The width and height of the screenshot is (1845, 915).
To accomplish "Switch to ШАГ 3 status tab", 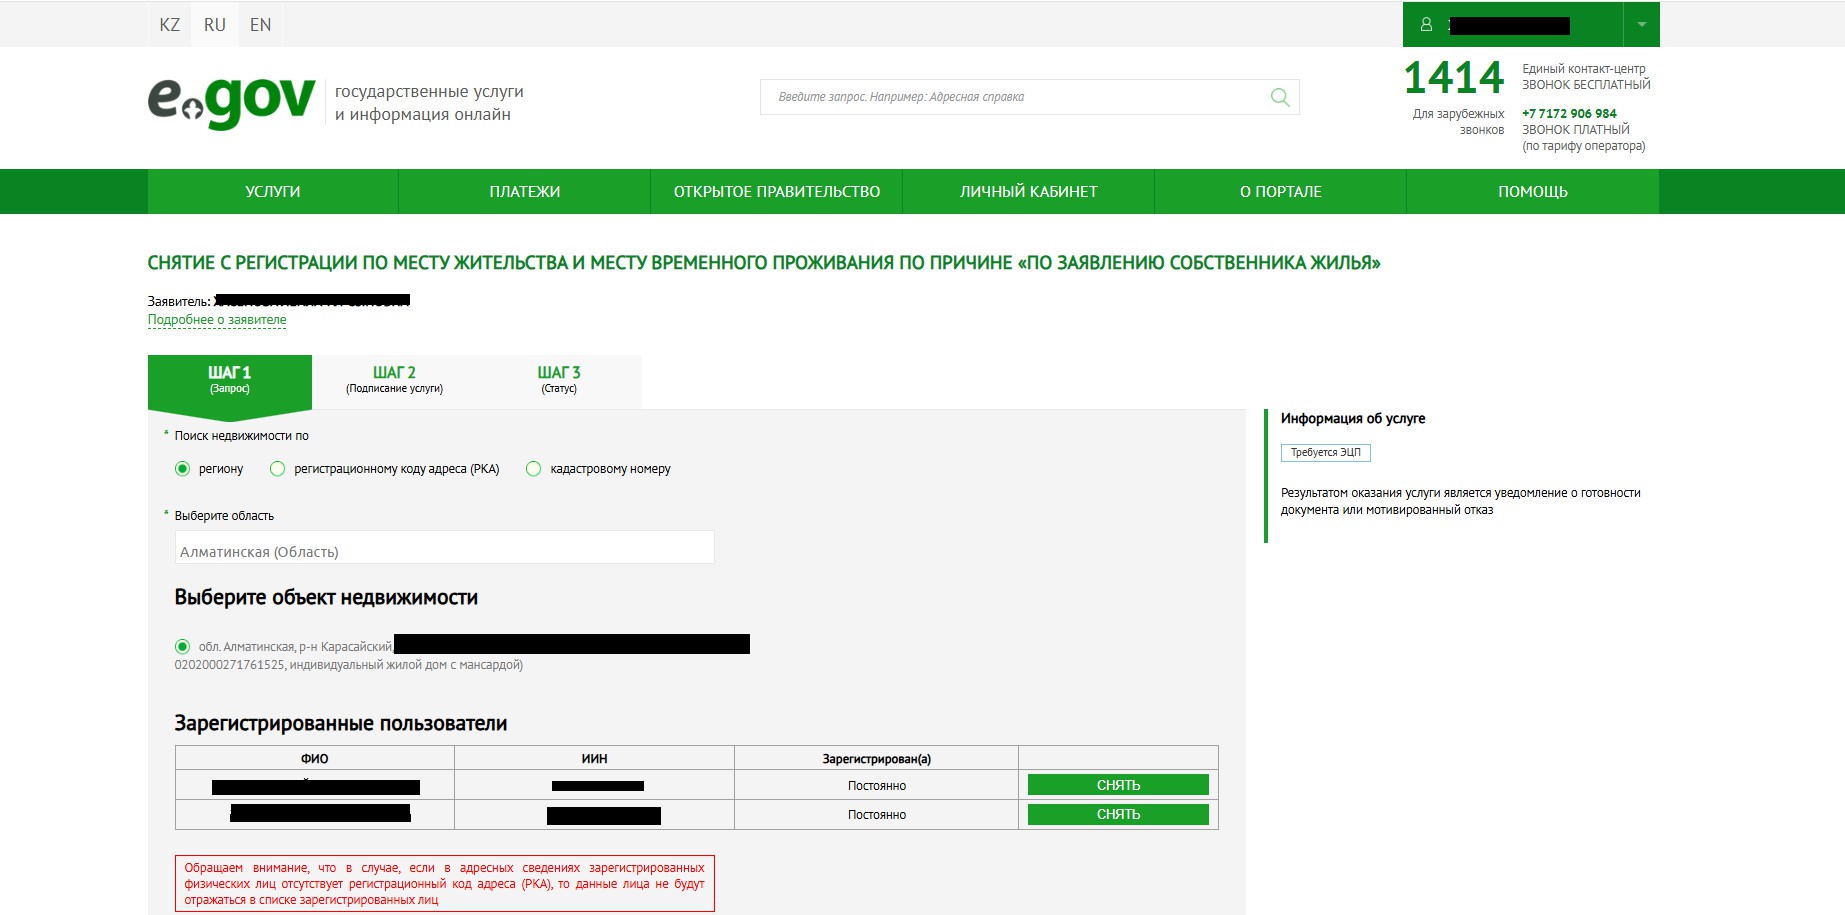I will click(x=559, y=380).
